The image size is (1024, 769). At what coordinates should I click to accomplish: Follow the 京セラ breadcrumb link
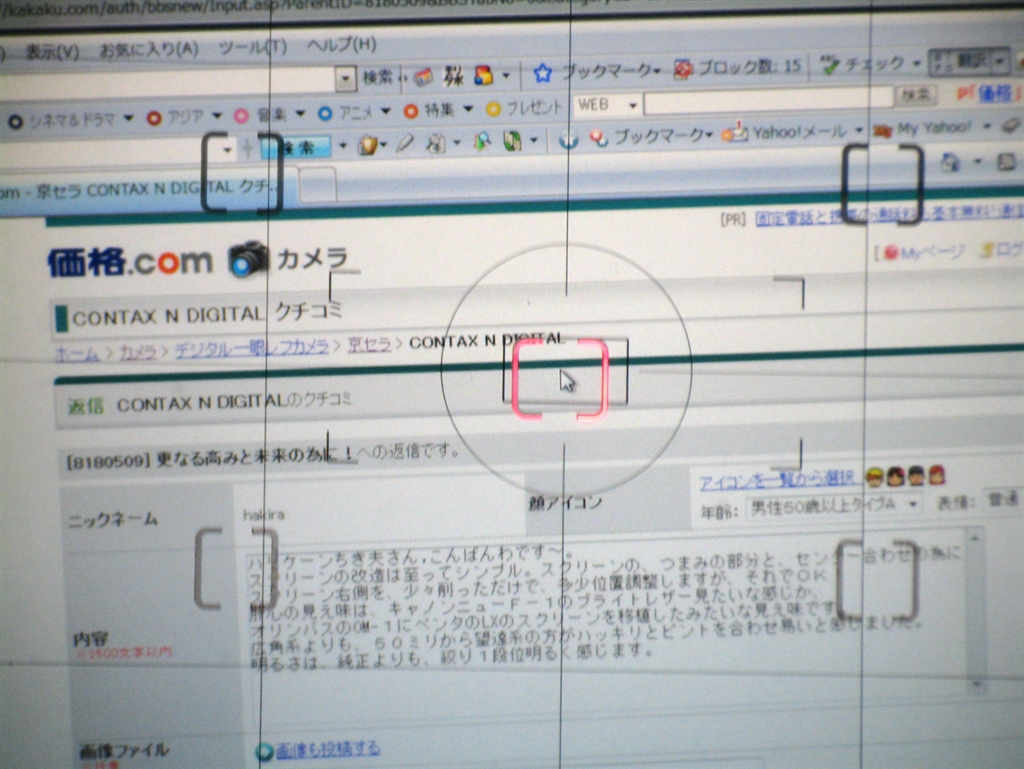pos(368,344)
